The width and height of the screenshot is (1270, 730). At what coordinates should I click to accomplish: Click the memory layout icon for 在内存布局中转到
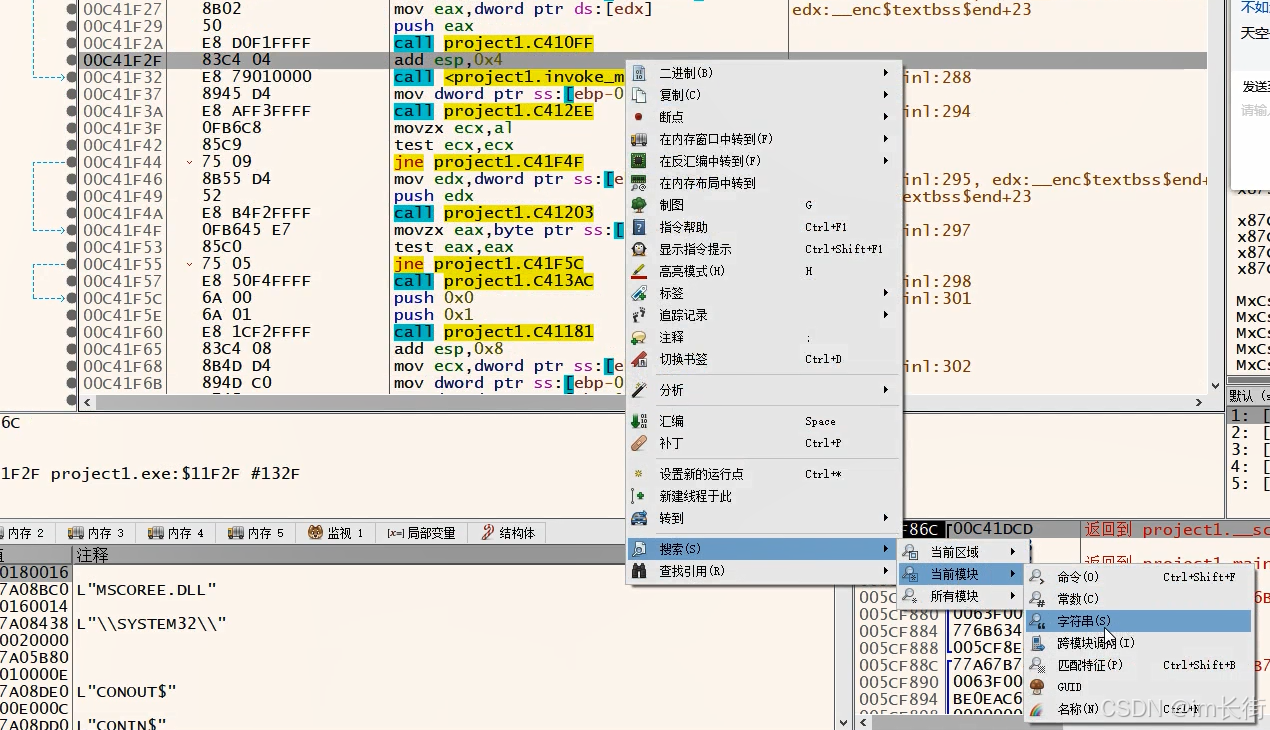click(639, 183)
